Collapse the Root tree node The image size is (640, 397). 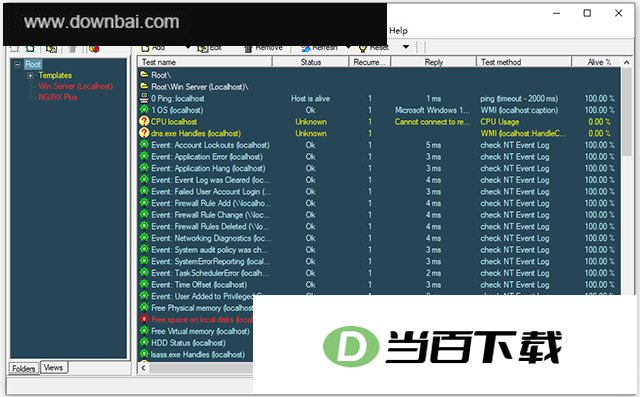[18, 64]
